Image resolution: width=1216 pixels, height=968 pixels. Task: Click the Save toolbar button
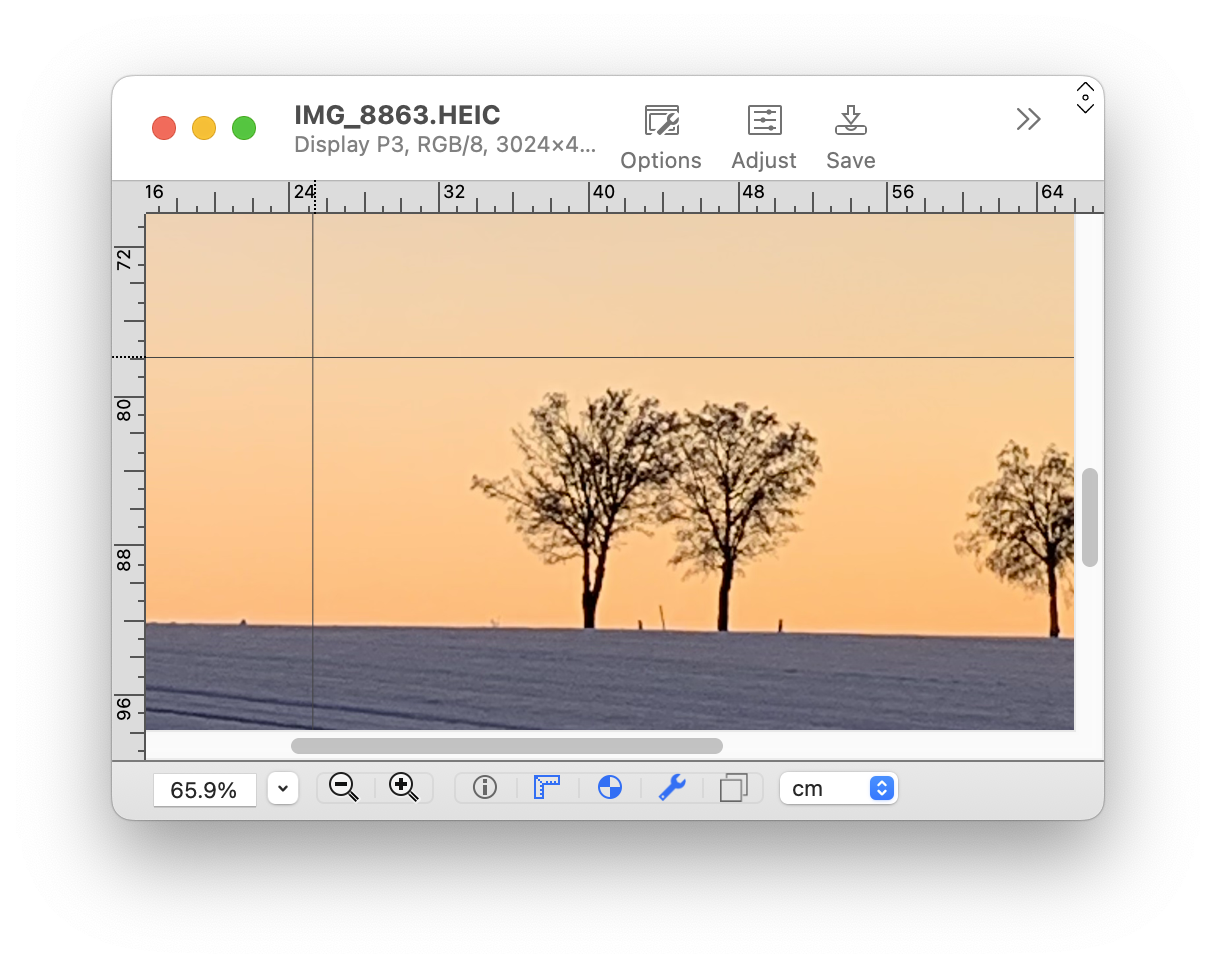click(851, 138)
